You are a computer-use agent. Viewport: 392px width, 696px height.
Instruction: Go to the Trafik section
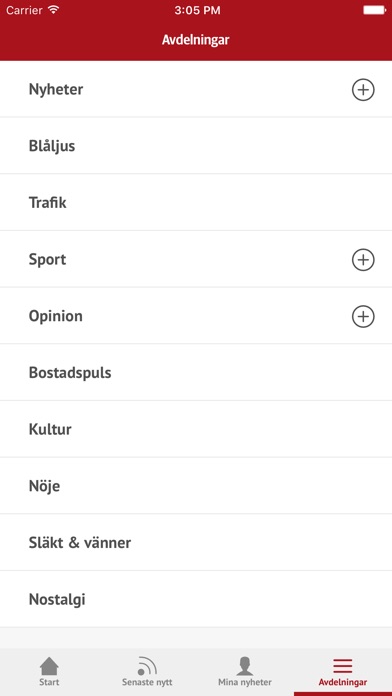(x=196, y=203)
